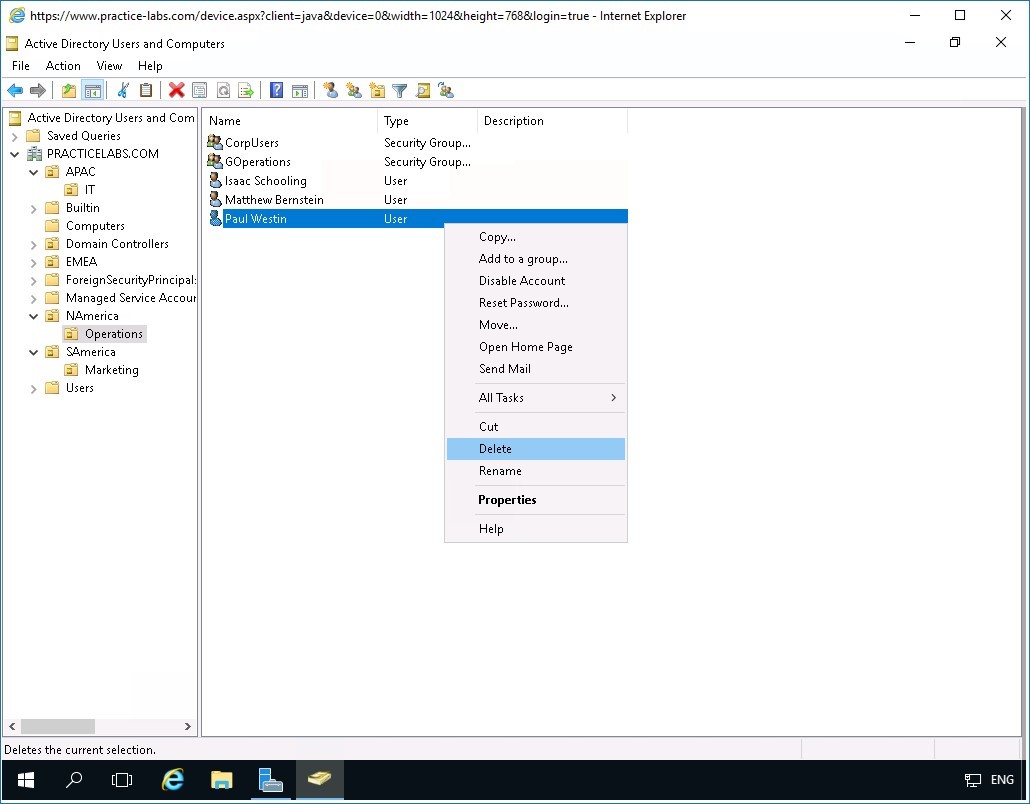The image size is (1030, 804).
Task: Choose Rename from the context menu
Action: click(x=535, y=471)
